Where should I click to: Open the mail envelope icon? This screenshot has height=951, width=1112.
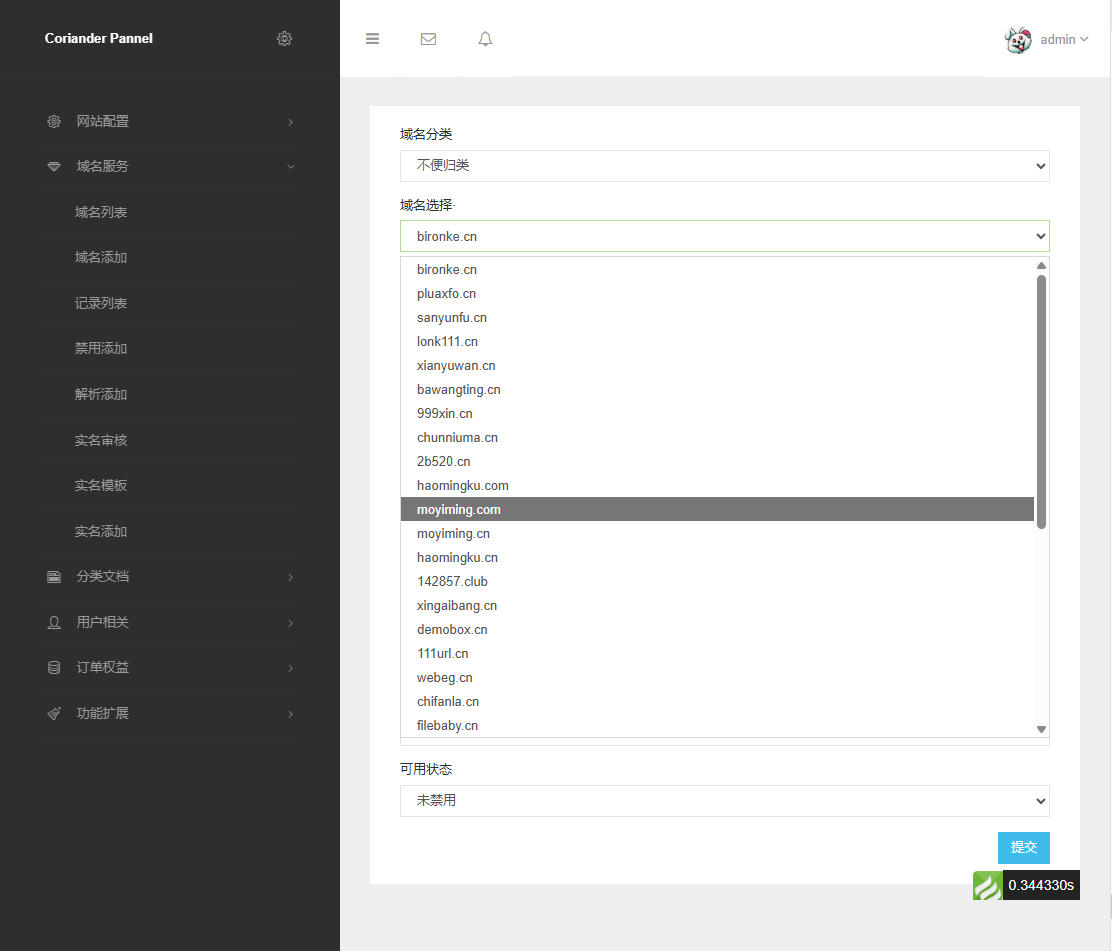point(428,39)
